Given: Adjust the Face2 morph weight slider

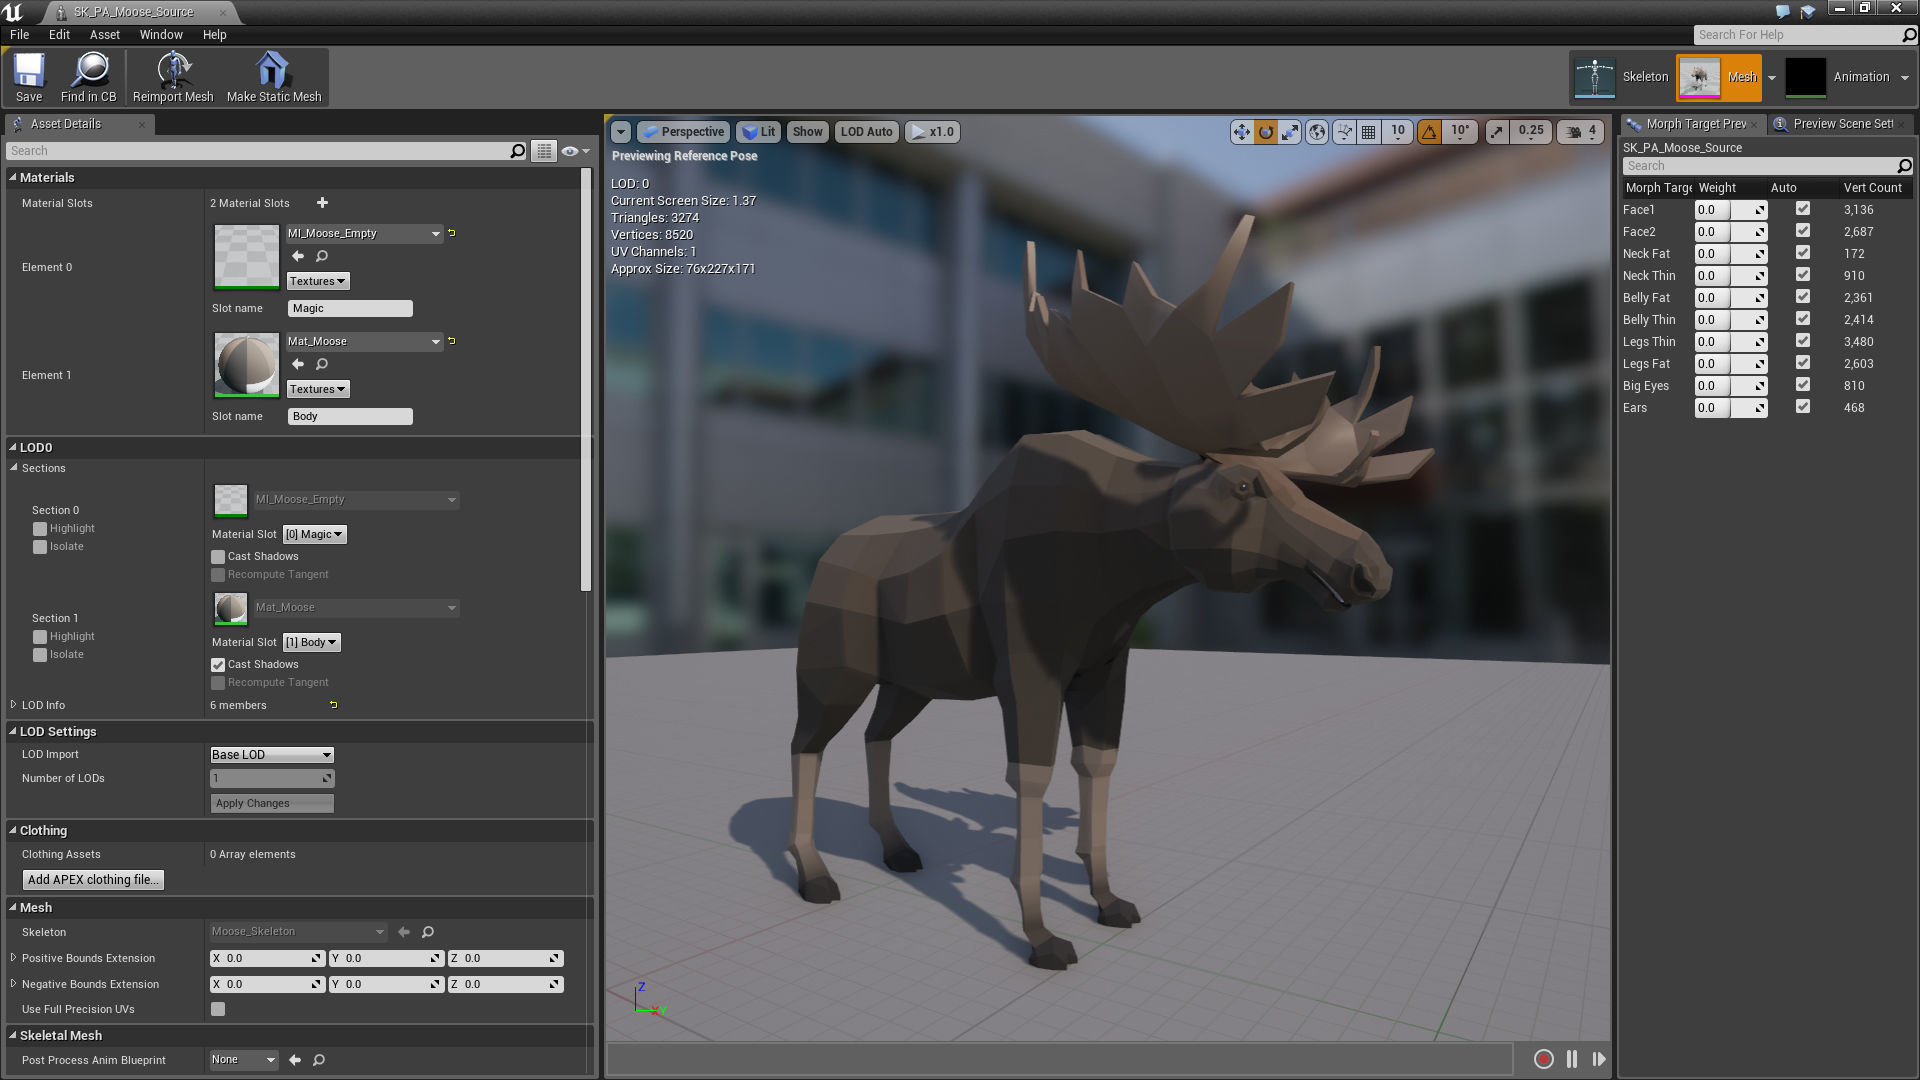Looking at the screenshot, I should 1730,231.
